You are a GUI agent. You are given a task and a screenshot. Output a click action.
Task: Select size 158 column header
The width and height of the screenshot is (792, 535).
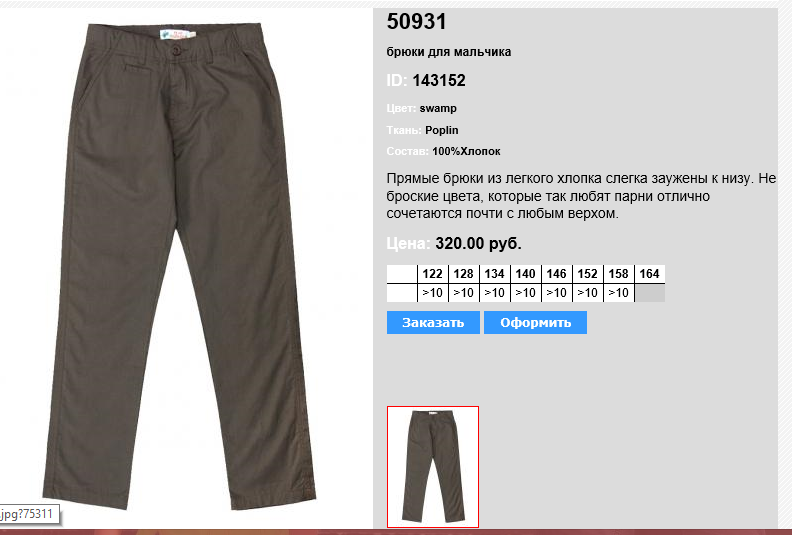(619, 274)
